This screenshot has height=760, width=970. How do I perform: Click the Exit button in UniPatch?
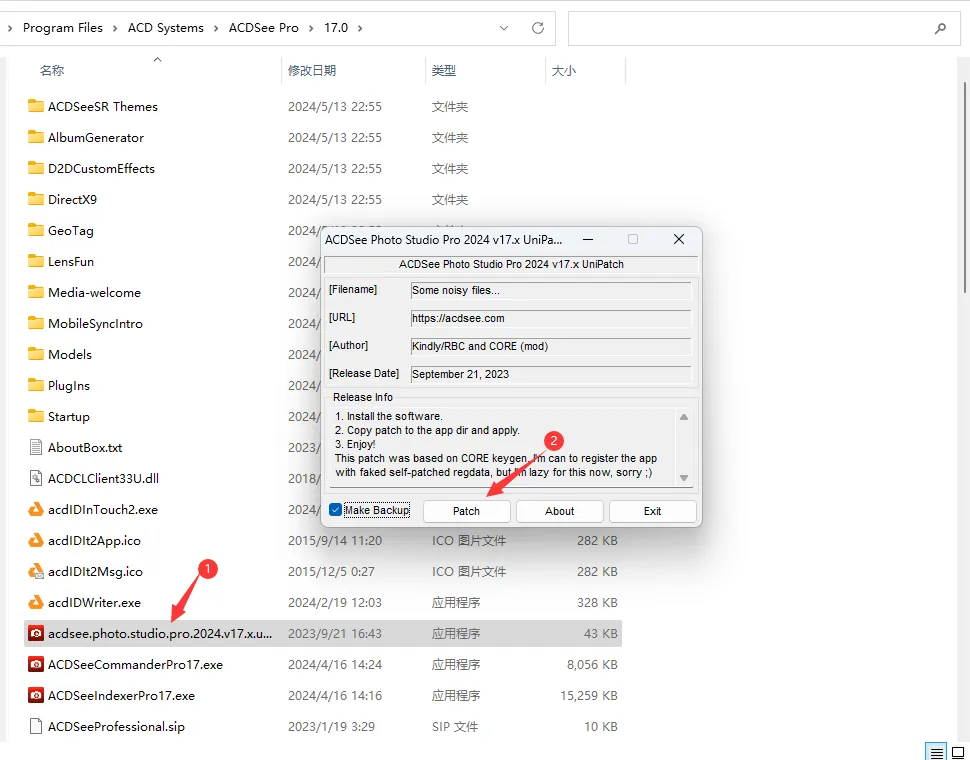click(x=653, y=511)
